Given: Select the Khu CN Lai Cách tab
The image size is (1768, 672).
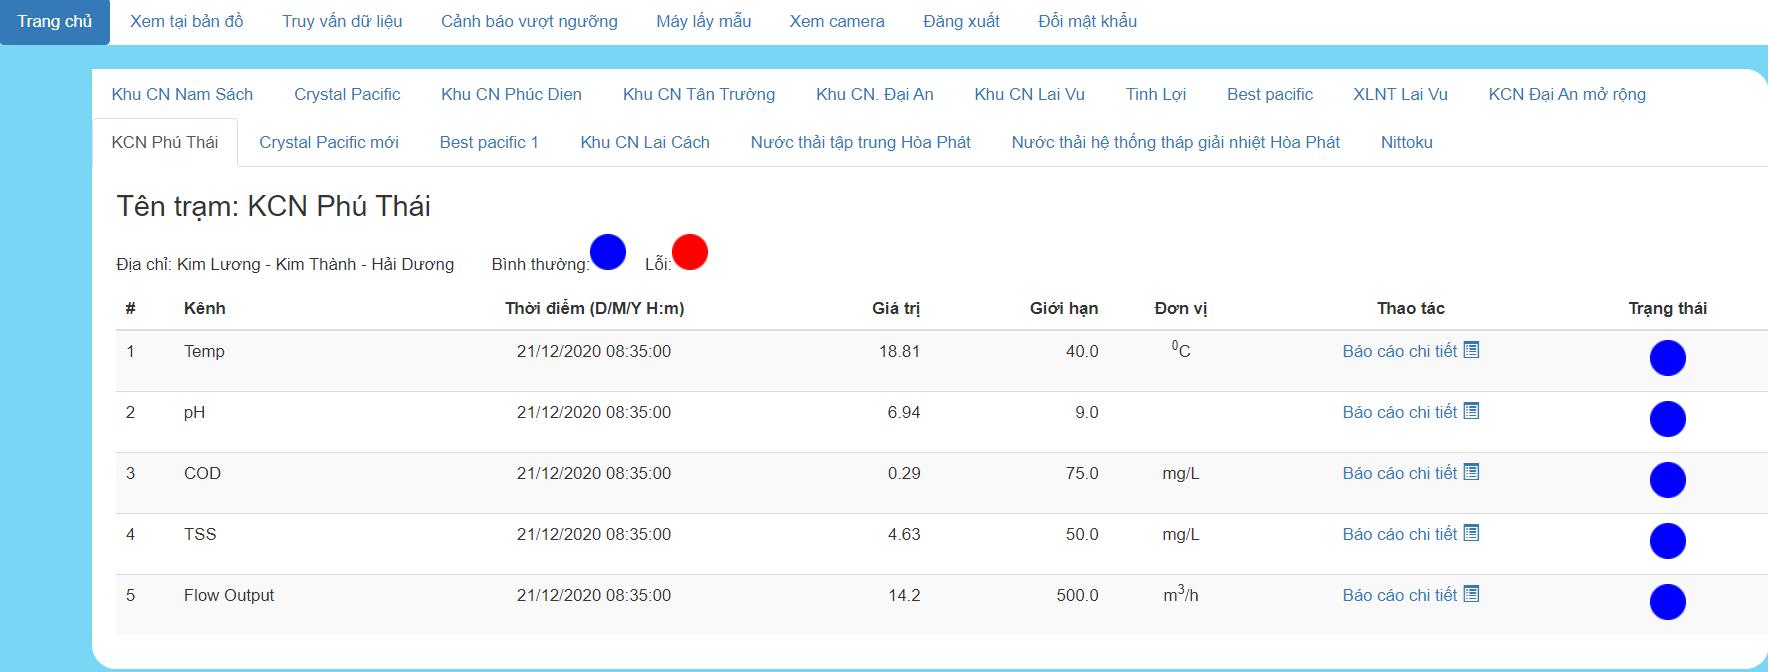Looking at the screenshot, I should [645, 142].
